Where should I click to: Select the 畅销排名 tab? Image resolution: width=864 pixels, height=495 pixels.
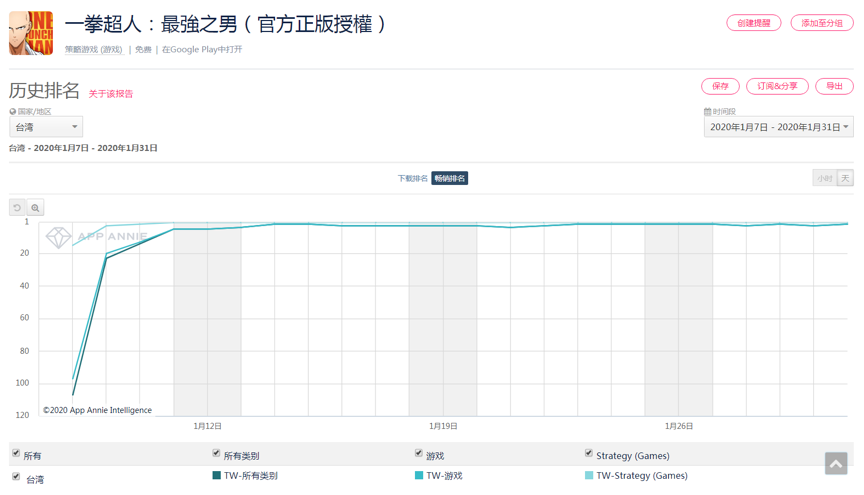tap(450, 179)
